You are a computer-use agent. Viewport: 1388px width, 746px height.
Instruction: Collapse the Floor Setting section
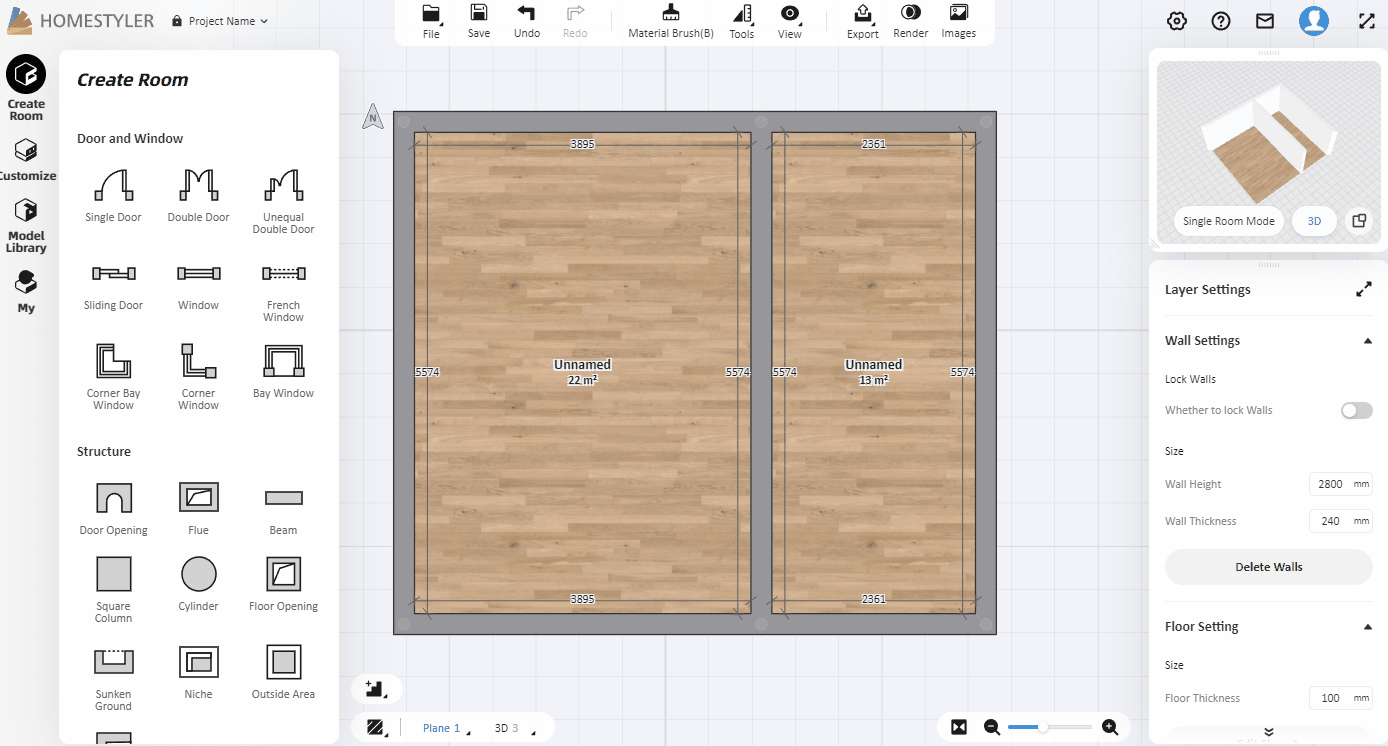tap(1367, 627)
